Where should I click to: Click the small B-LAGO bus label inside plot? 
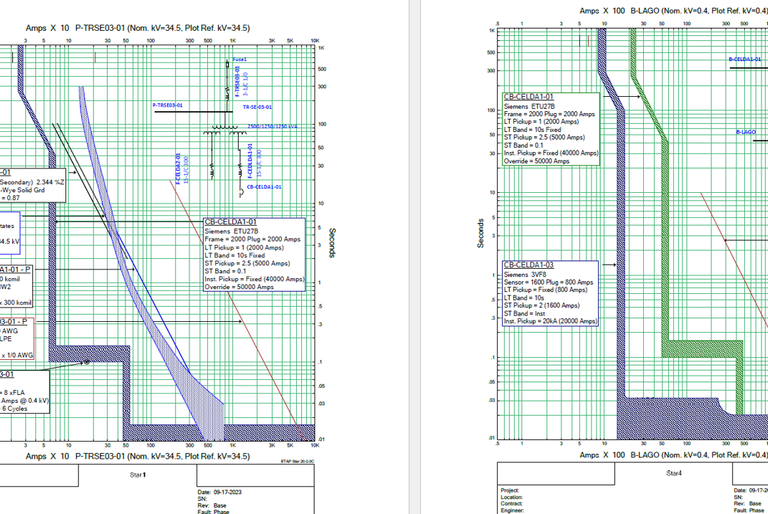pyautogui.click(x=746, y=132)
